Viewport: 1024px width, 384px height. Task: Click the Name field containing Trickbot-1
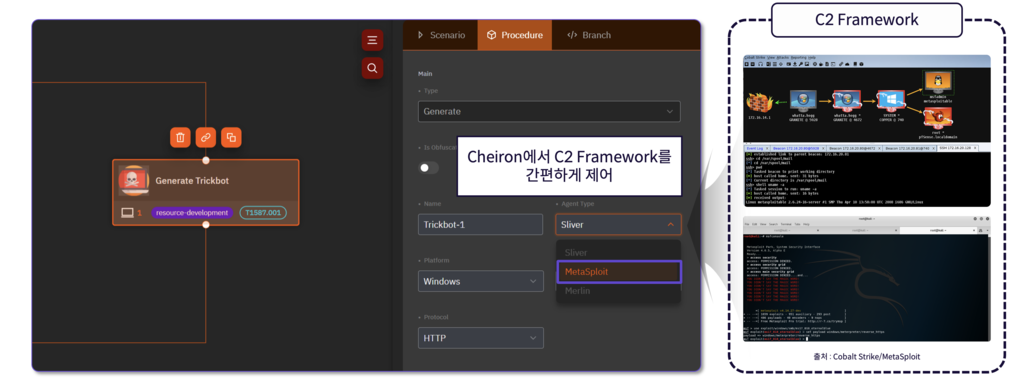click(x=481, y=225)
